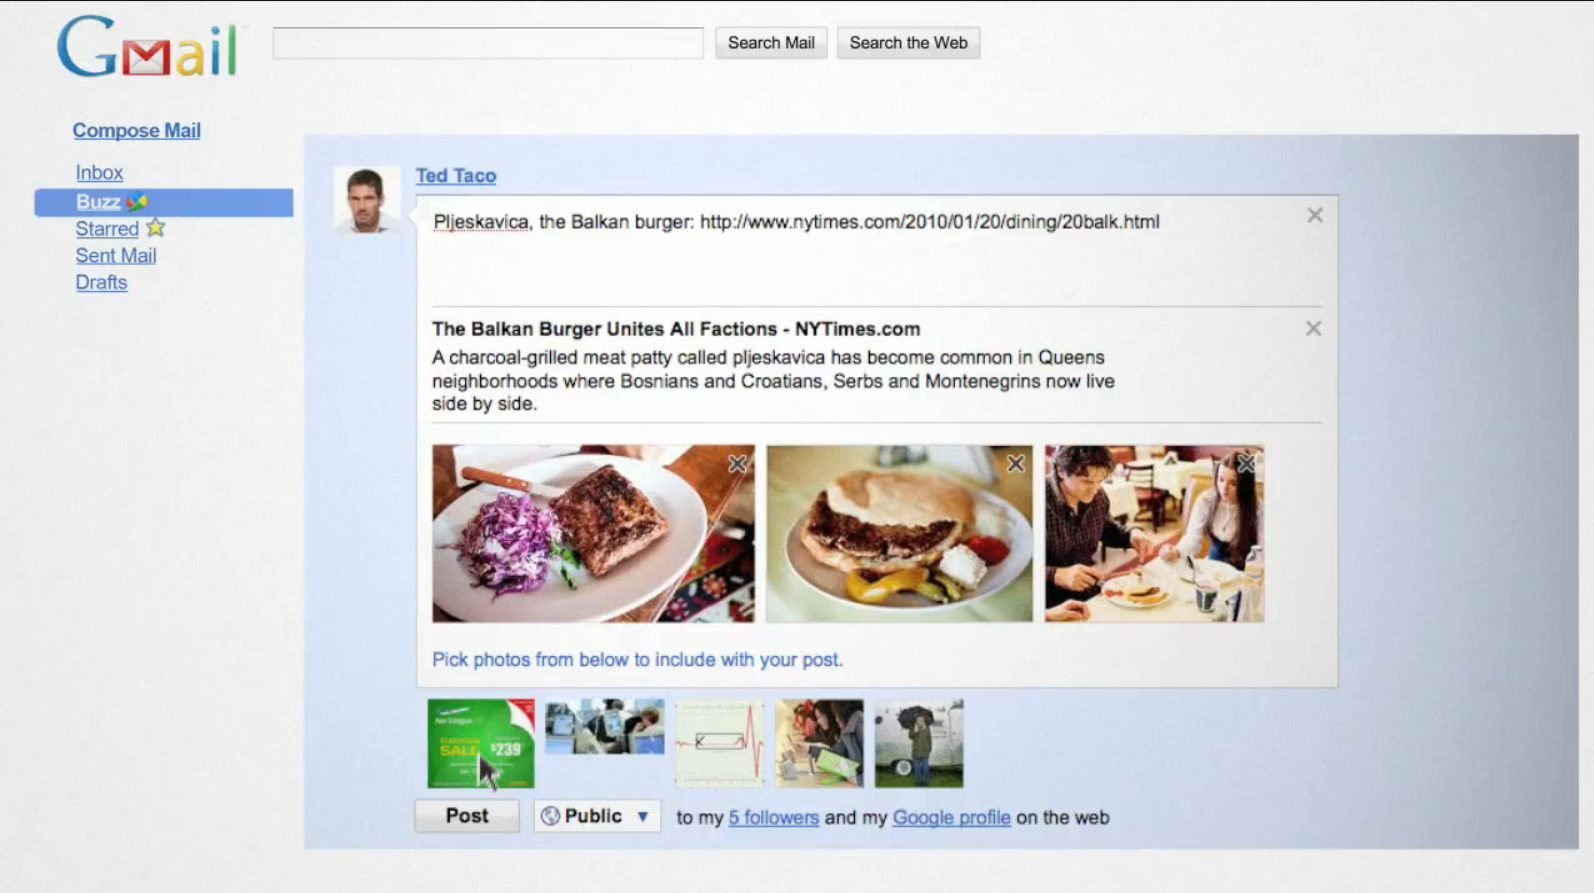The height and width of the screenshot is (893, 1594).
Task: Click the star icon beside Starred
Action: tap(155, 228)
